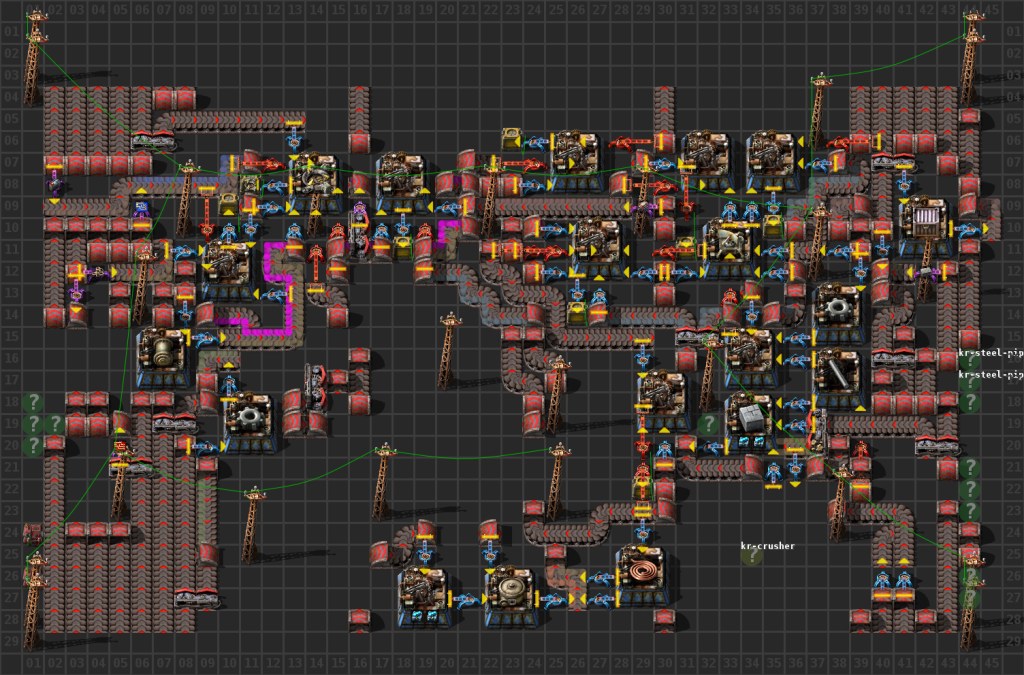This screenshot has width=1024, height=675.
Task: Click the placeholder beside the grey block assembler
Action: 708,424
